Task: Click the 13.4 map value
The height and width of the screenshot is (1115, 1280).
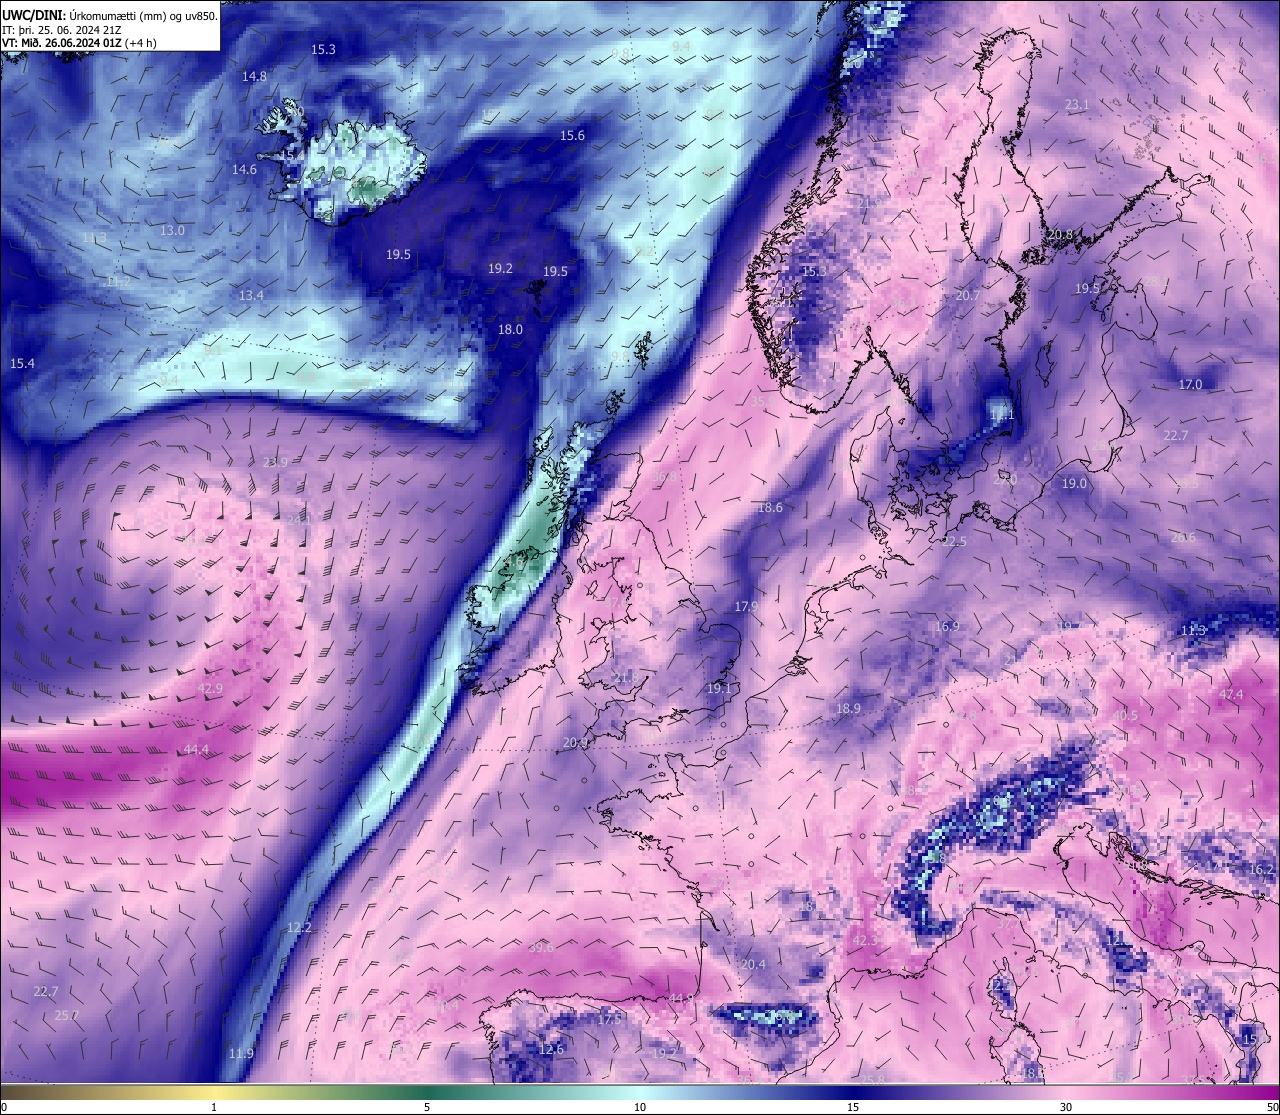Action: 251,295
